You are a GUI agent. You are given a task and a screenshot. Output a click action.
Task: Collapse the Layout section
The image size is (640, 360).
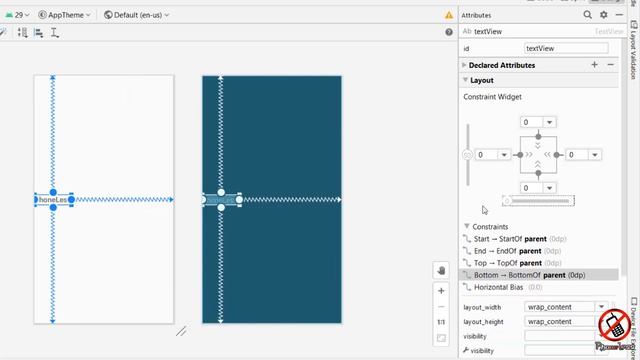(x=465, y=80)
